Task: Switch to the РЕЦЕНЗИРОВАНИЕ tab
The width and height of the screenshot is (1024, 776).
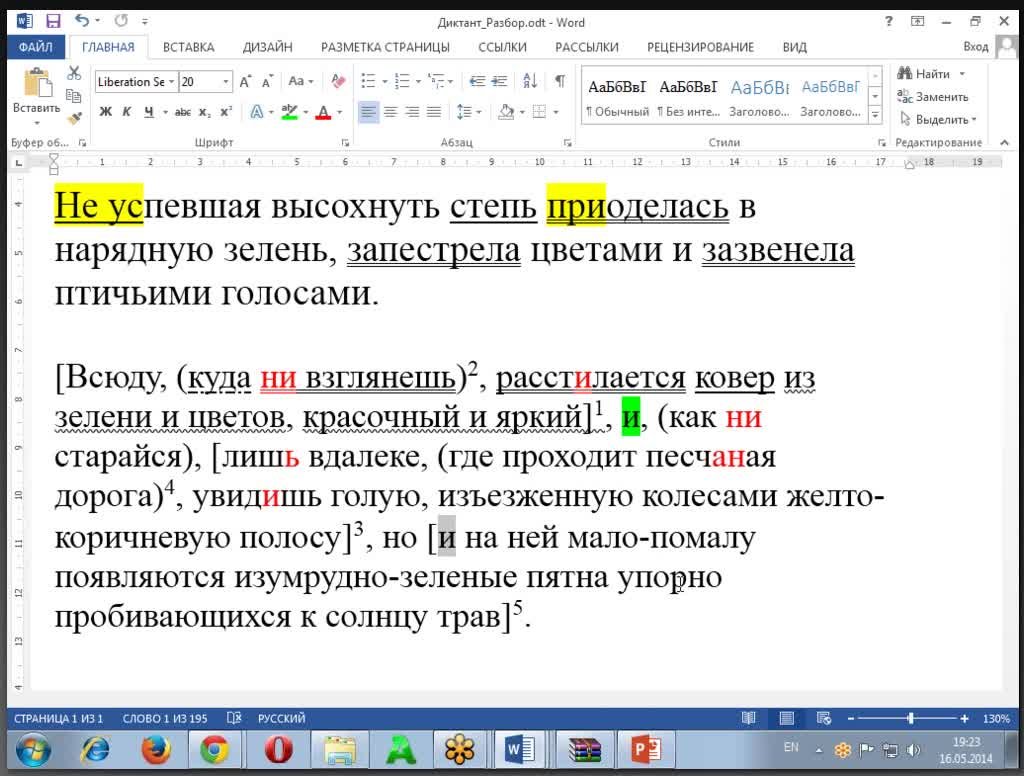Action: click(700, 47)
